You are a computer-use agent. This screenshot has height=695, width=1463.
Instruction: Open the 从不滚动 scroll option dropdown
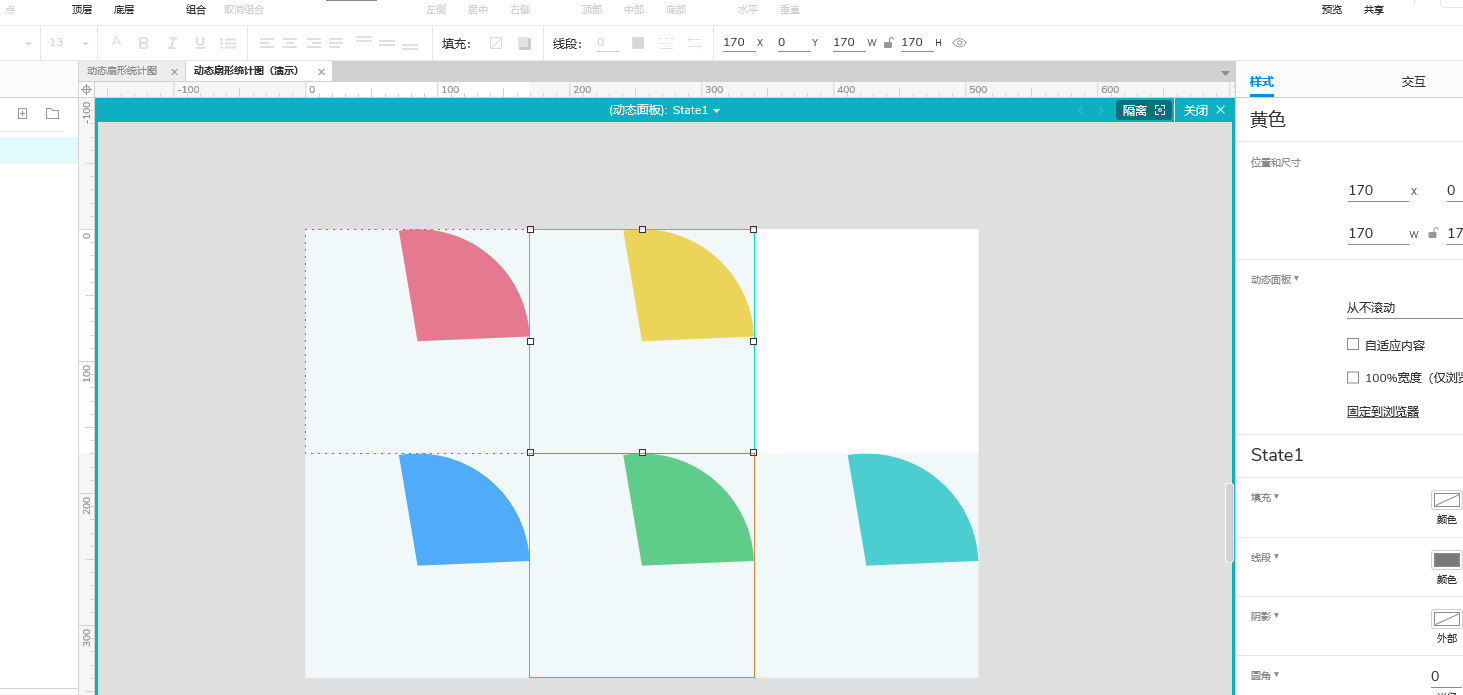tap(1405, 308)
